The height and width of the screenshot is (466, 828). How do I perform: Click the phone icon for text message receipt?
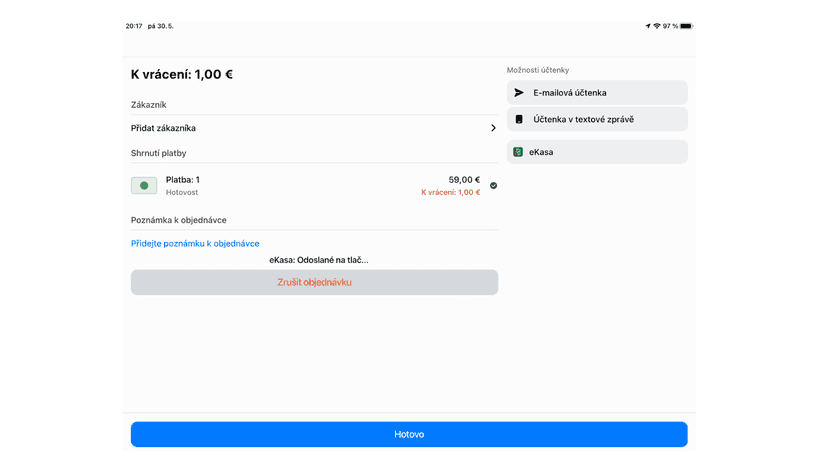pyautogui.click(x=519, y=119)
